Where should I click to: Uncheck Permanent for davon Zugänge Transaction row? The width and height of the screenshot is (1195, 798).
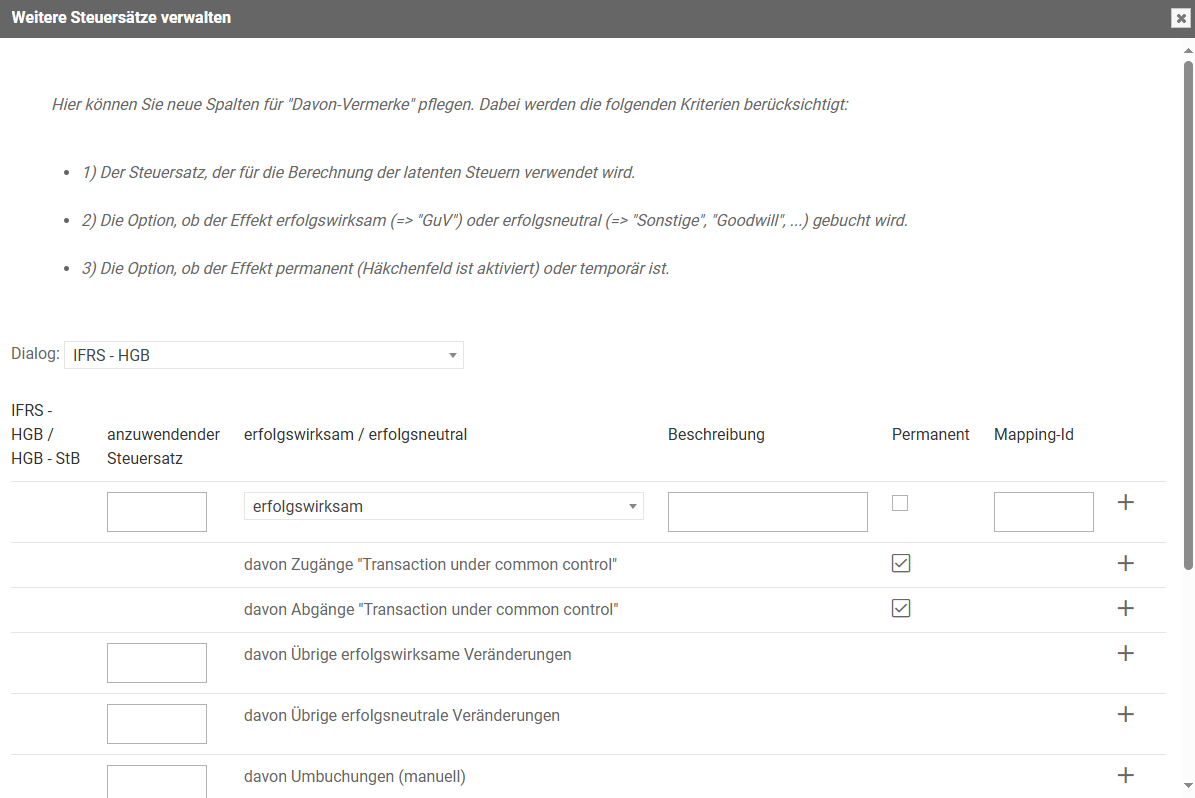(x=901, y=563)
